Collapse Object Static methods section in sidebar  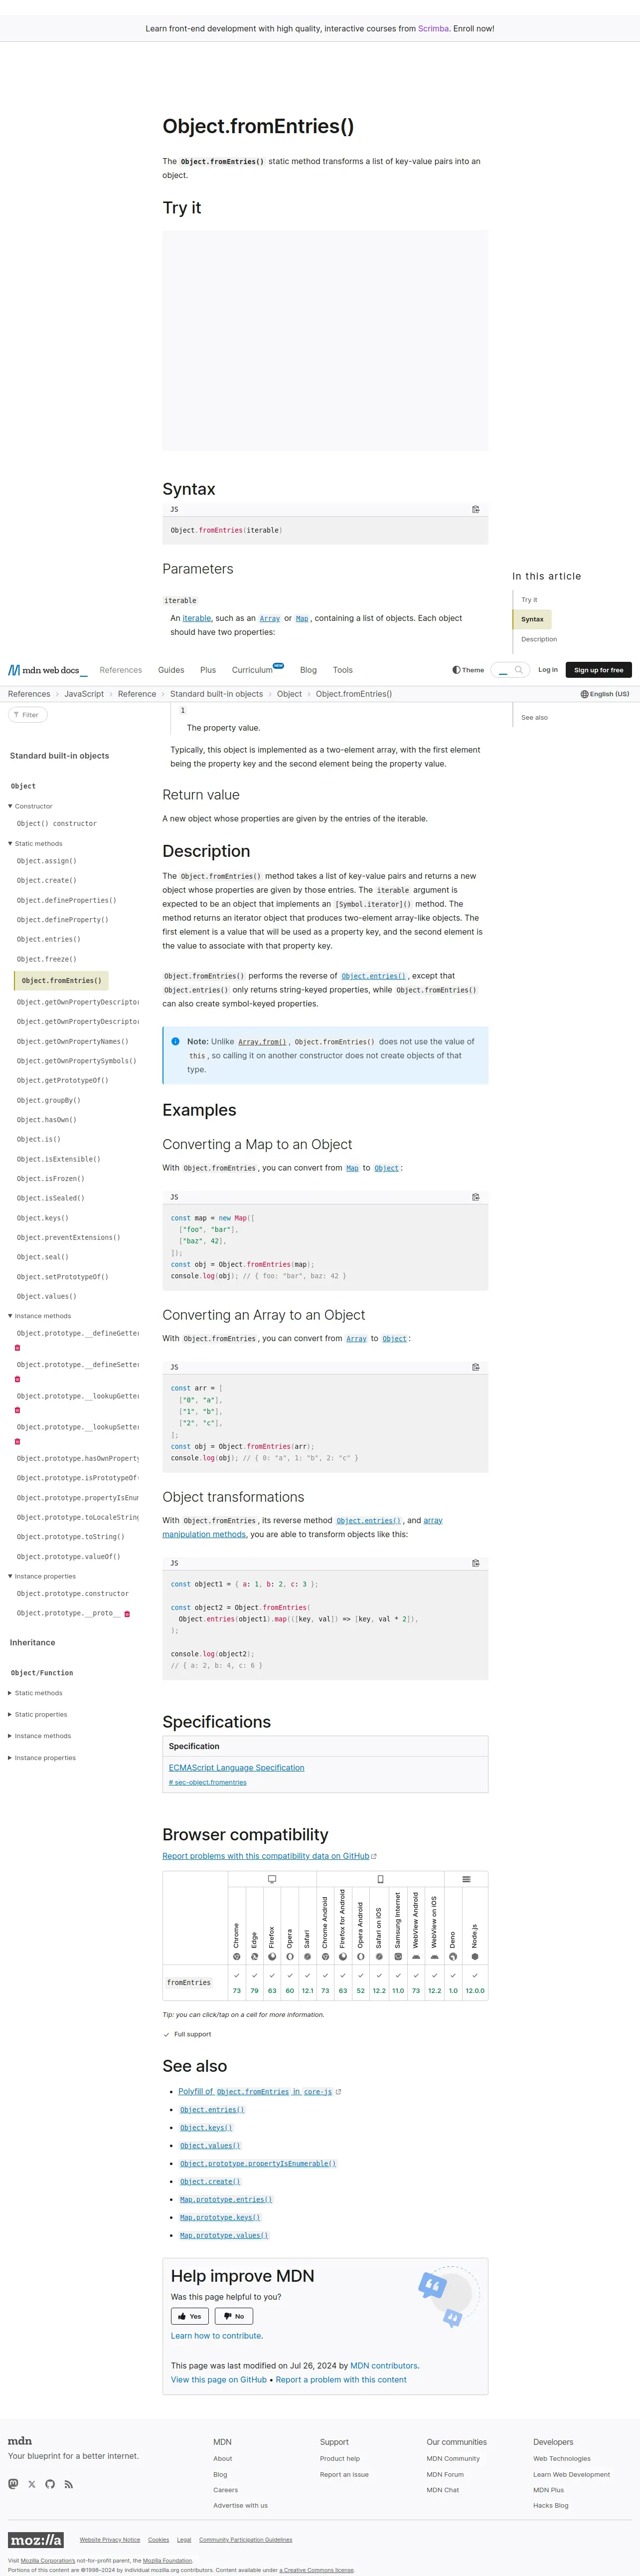[x=36, y=844]
